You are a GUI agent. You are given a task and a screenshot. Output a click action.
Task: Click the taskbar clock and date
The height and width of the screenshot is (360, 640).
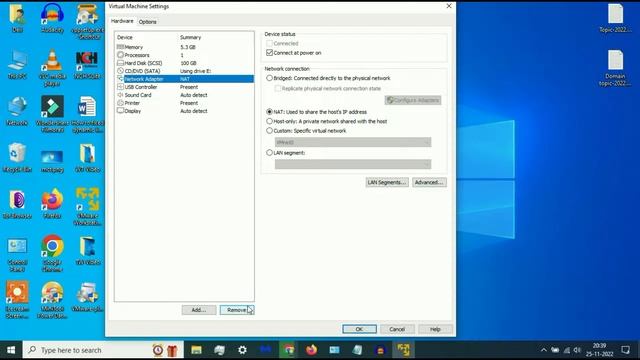point(600,350)
